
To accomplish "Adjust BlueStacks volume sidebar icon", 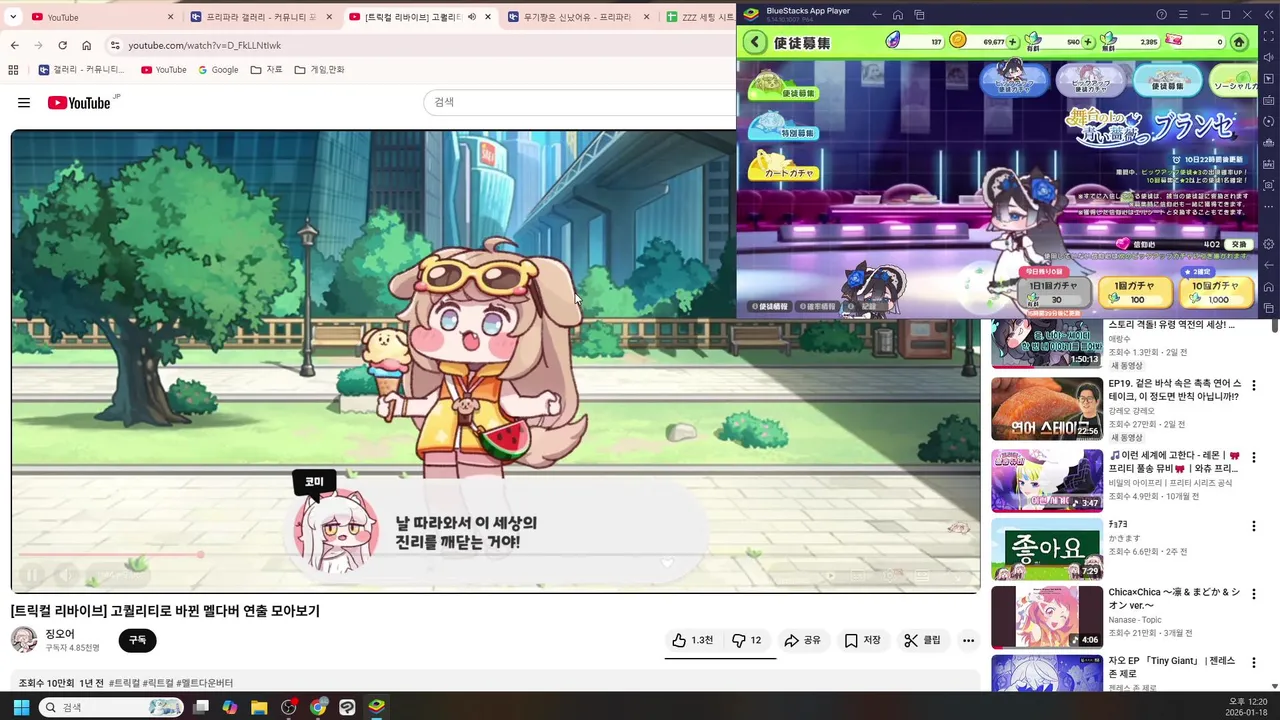I will (x=1269, y=58).
